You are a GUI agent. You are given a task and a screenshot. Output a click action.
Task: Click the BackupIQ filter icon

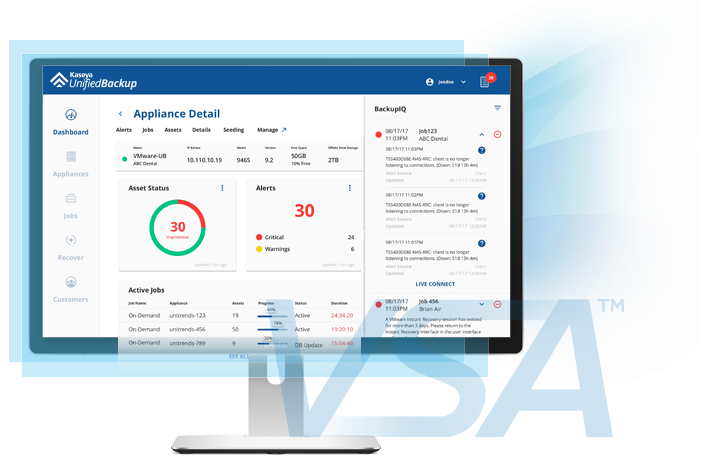tap(497, 108)
